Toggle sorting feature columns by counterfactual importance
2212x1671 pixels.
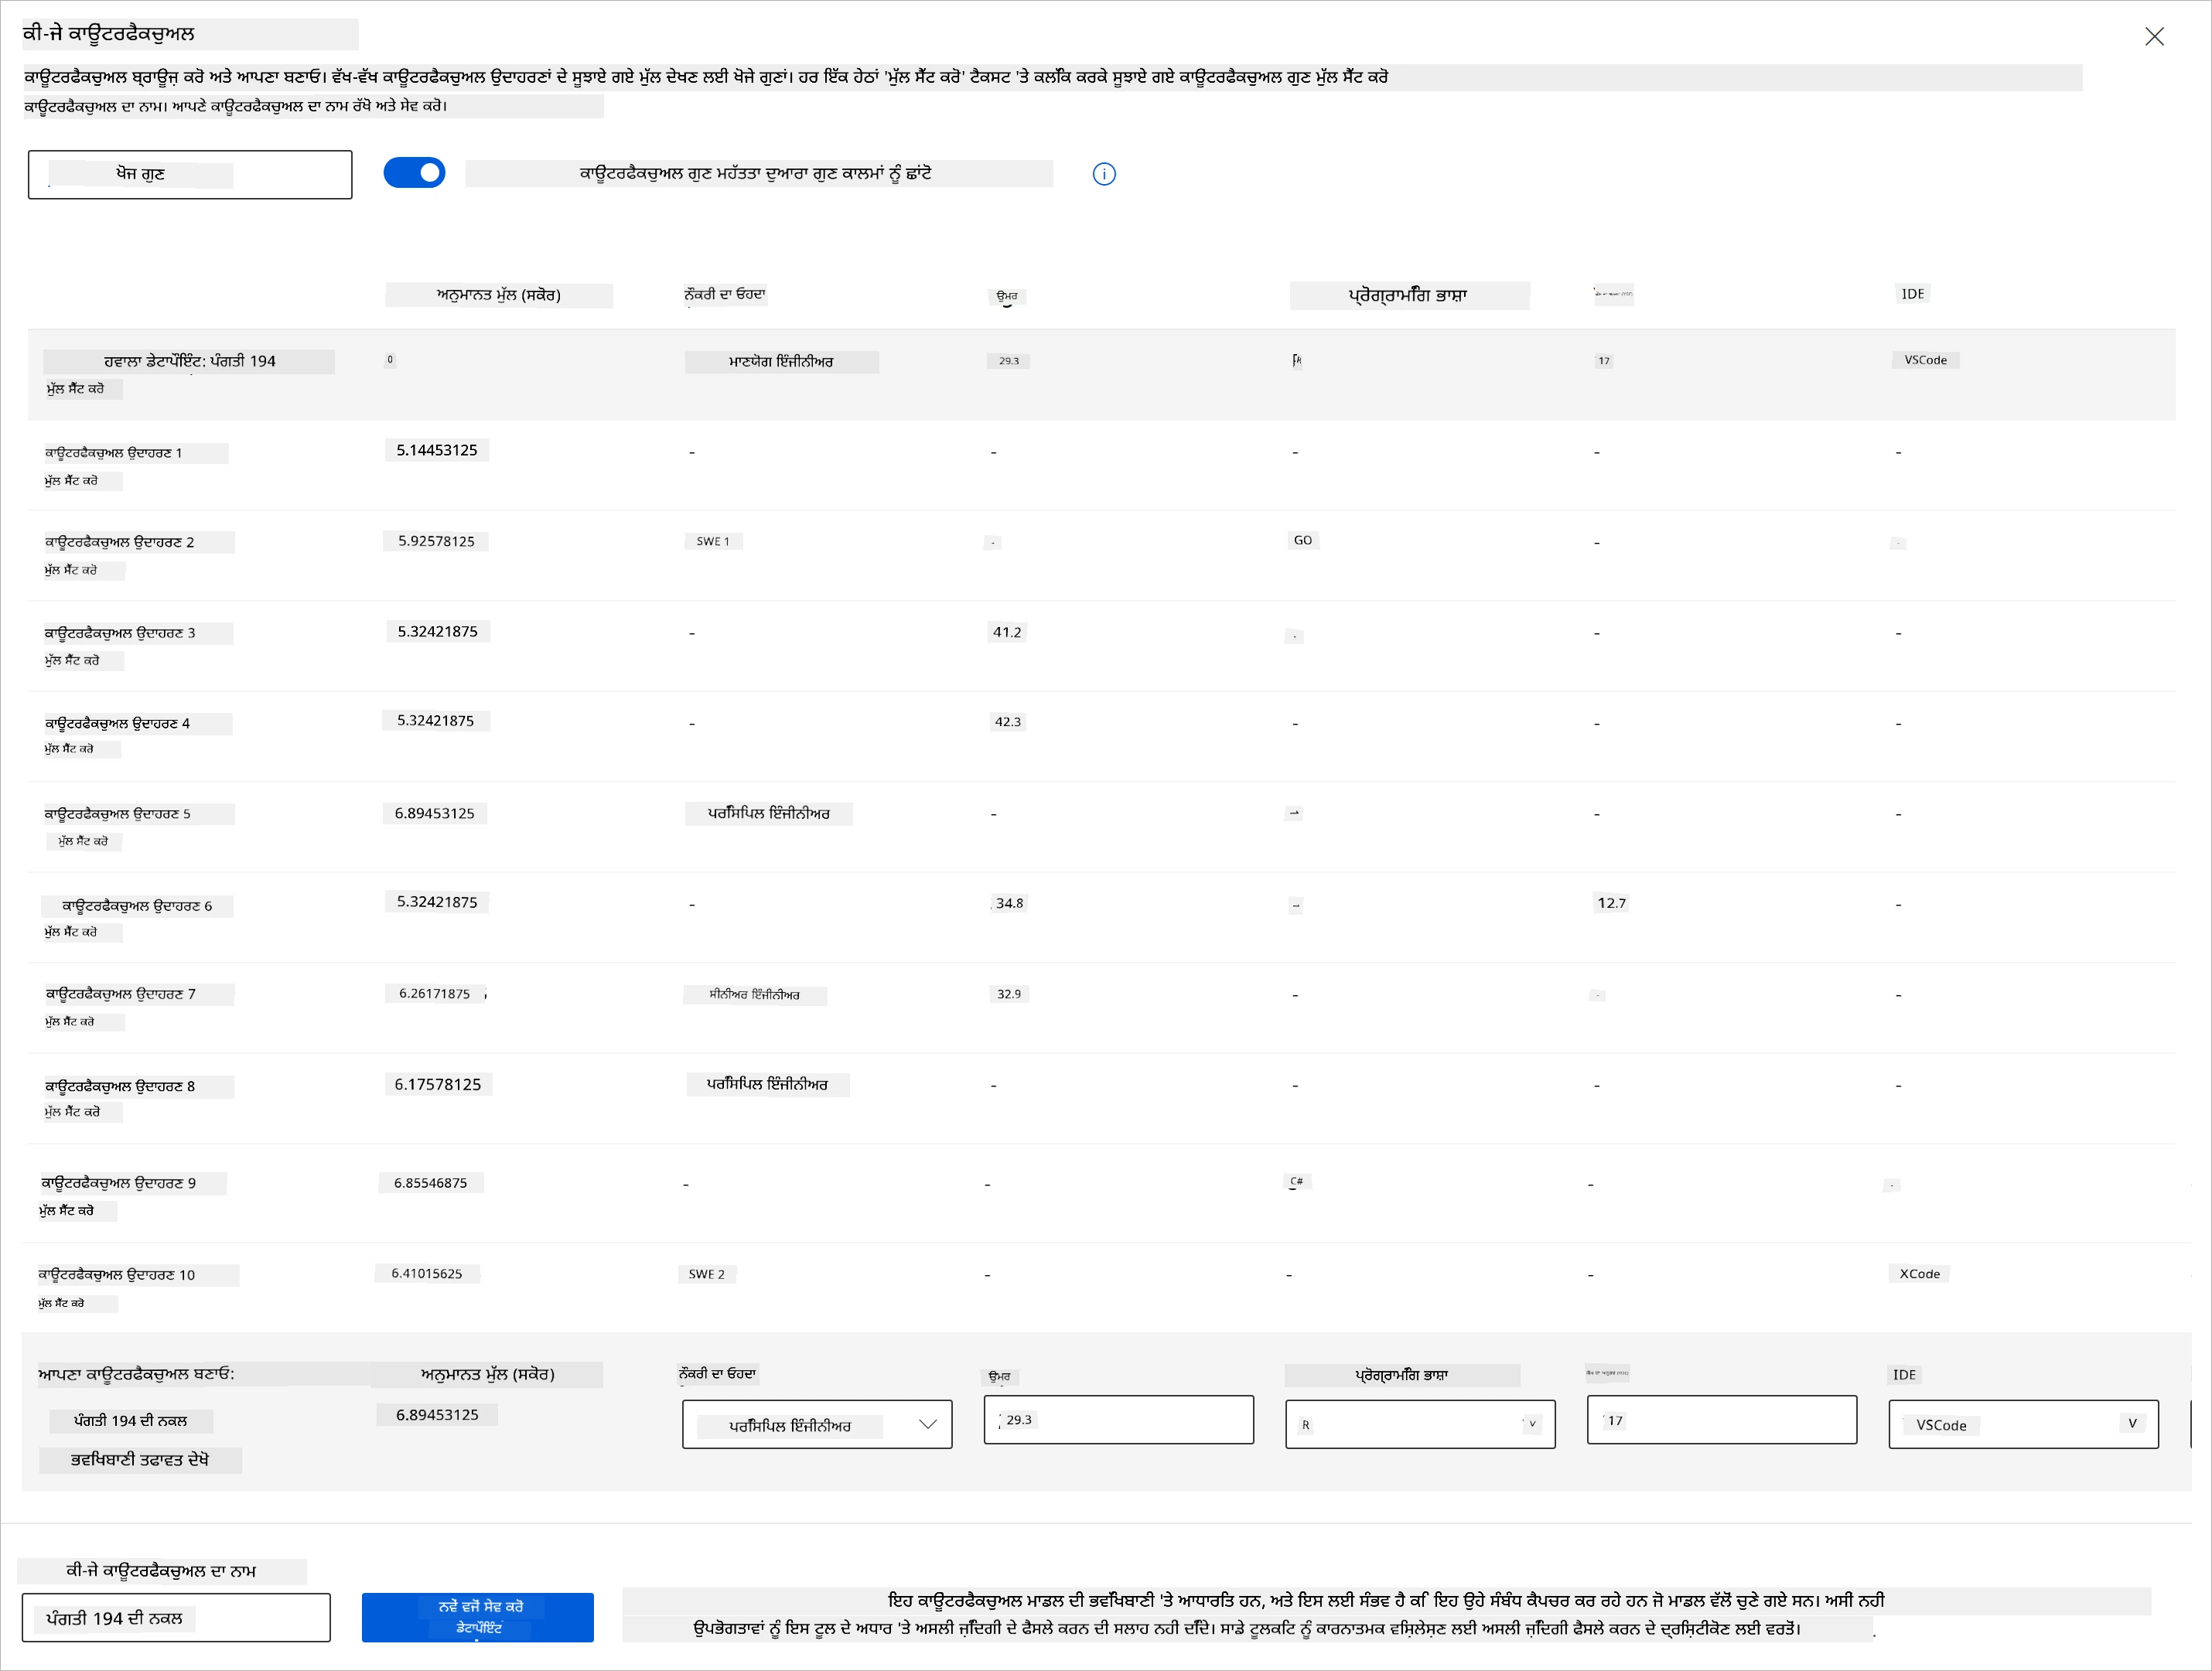tap(414, 173)
